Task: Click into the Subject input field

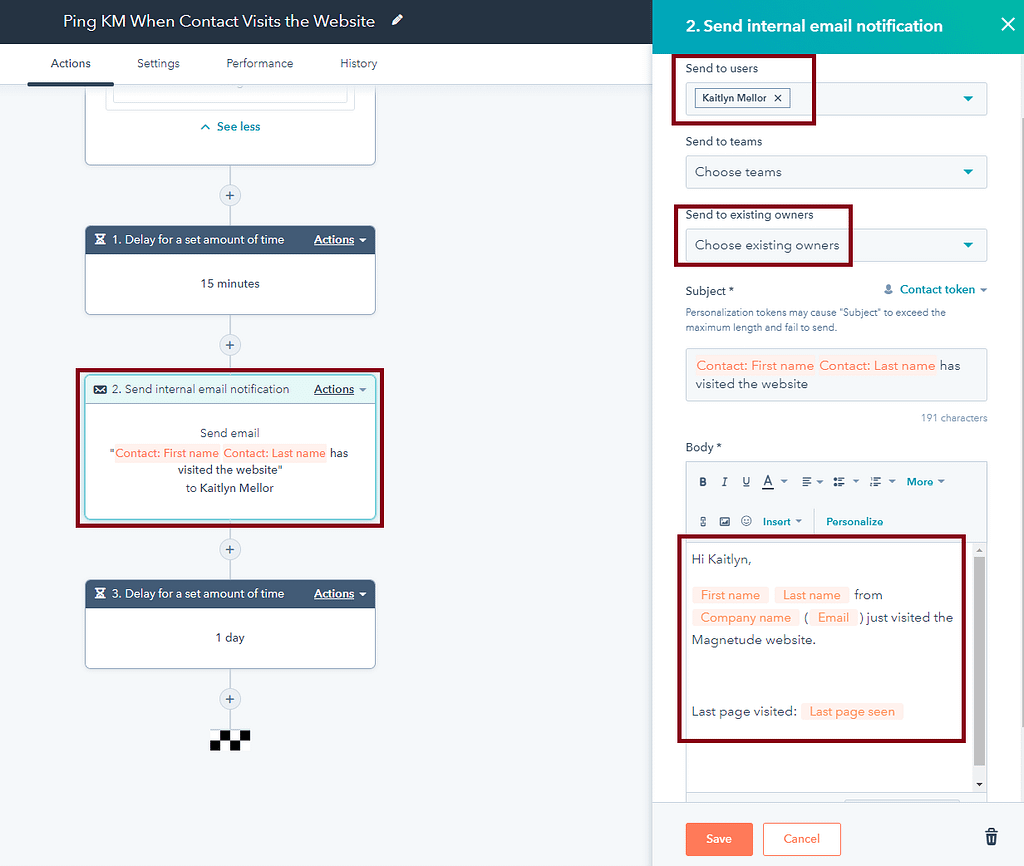Action: point(835,375)
